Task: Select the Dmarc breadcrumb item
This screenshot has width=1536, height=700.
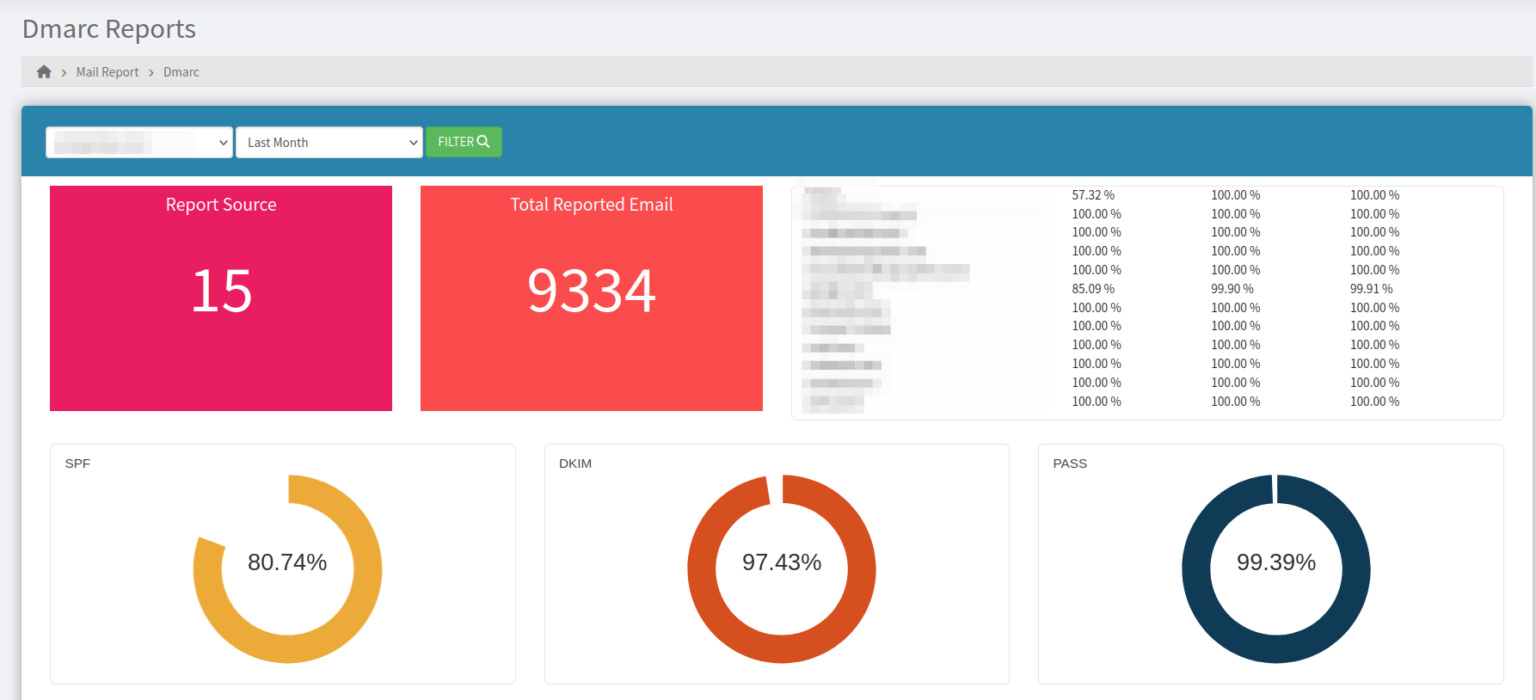Action: pos(181,71)
